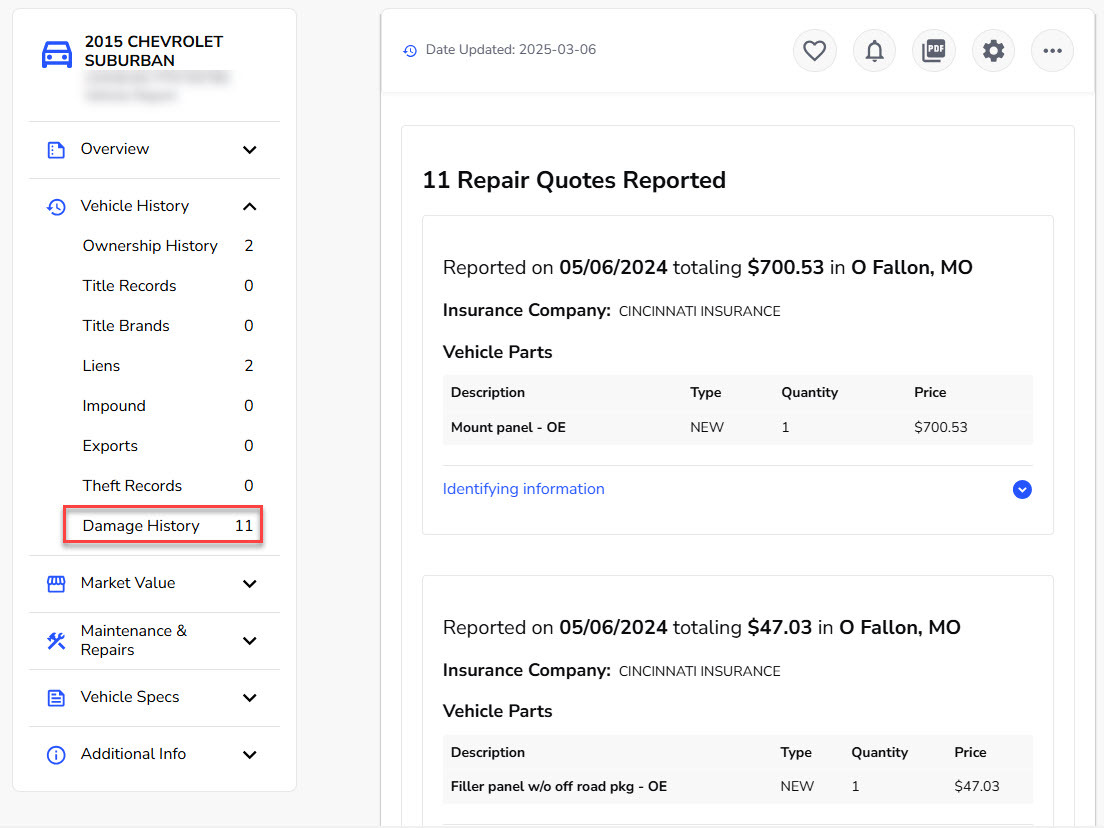
Task: Click the bell notification icon
Action: [x=874, y=51]
